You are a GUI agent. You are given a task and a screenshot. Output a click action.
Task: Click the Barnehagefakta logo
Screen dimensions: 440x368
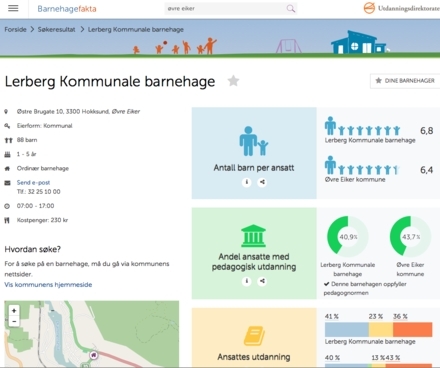pos(67,9)
